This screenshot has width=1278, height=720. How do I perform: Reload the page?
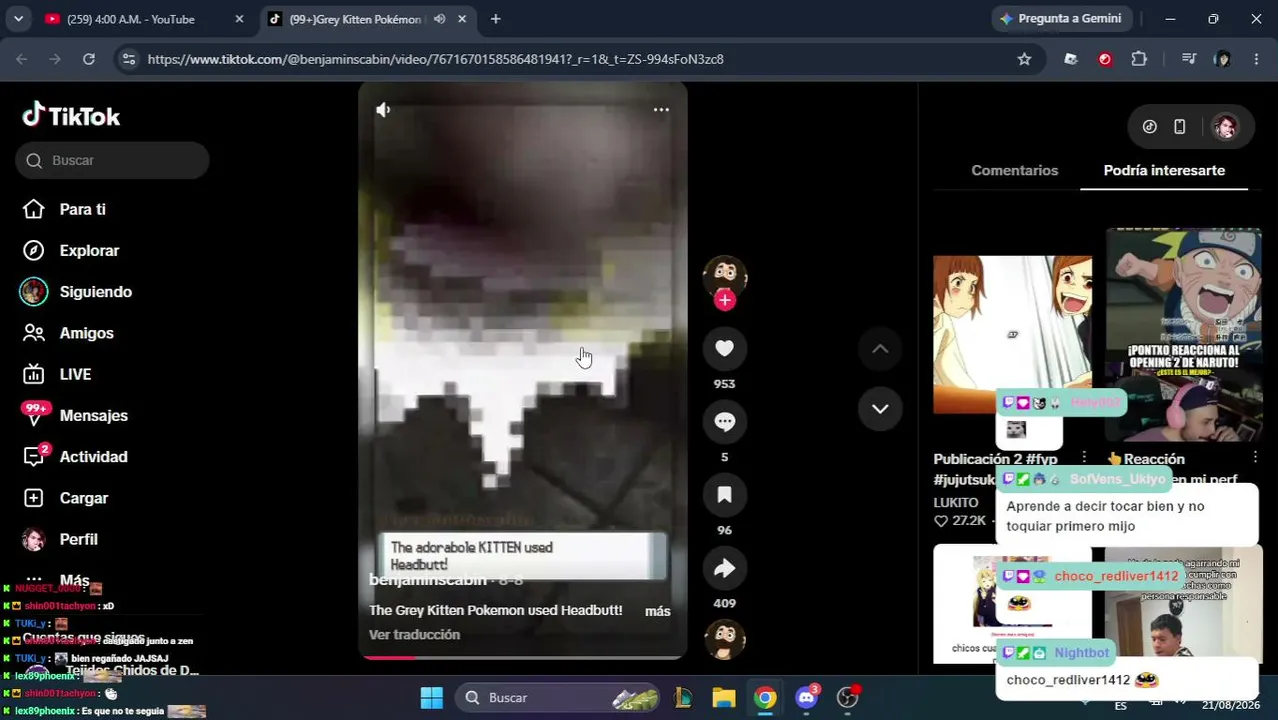coord(89,59)
